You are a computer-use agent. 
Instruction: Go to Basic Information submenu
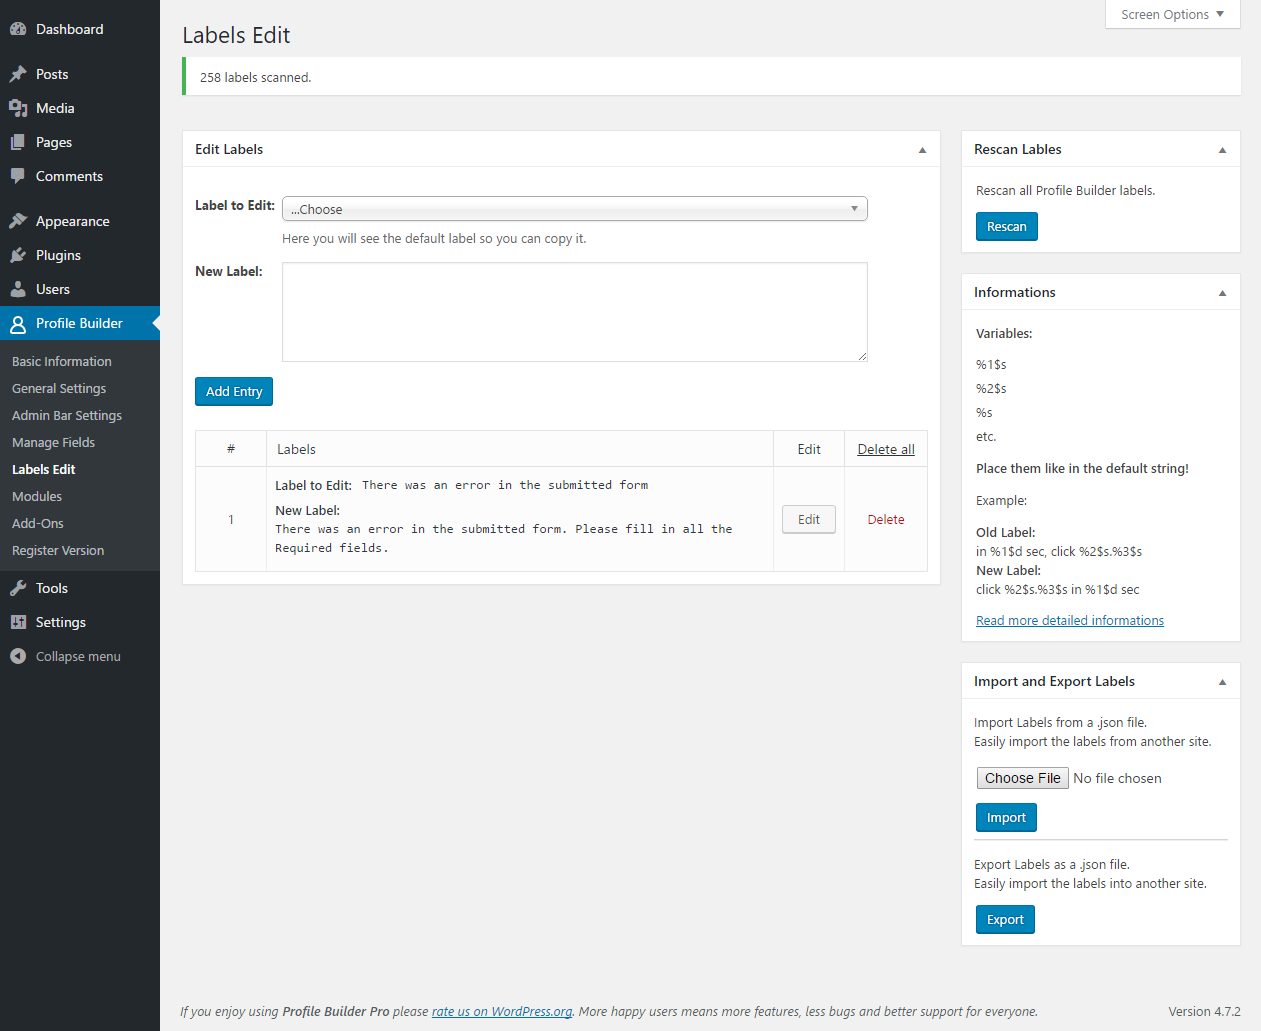tap(62, 361)
